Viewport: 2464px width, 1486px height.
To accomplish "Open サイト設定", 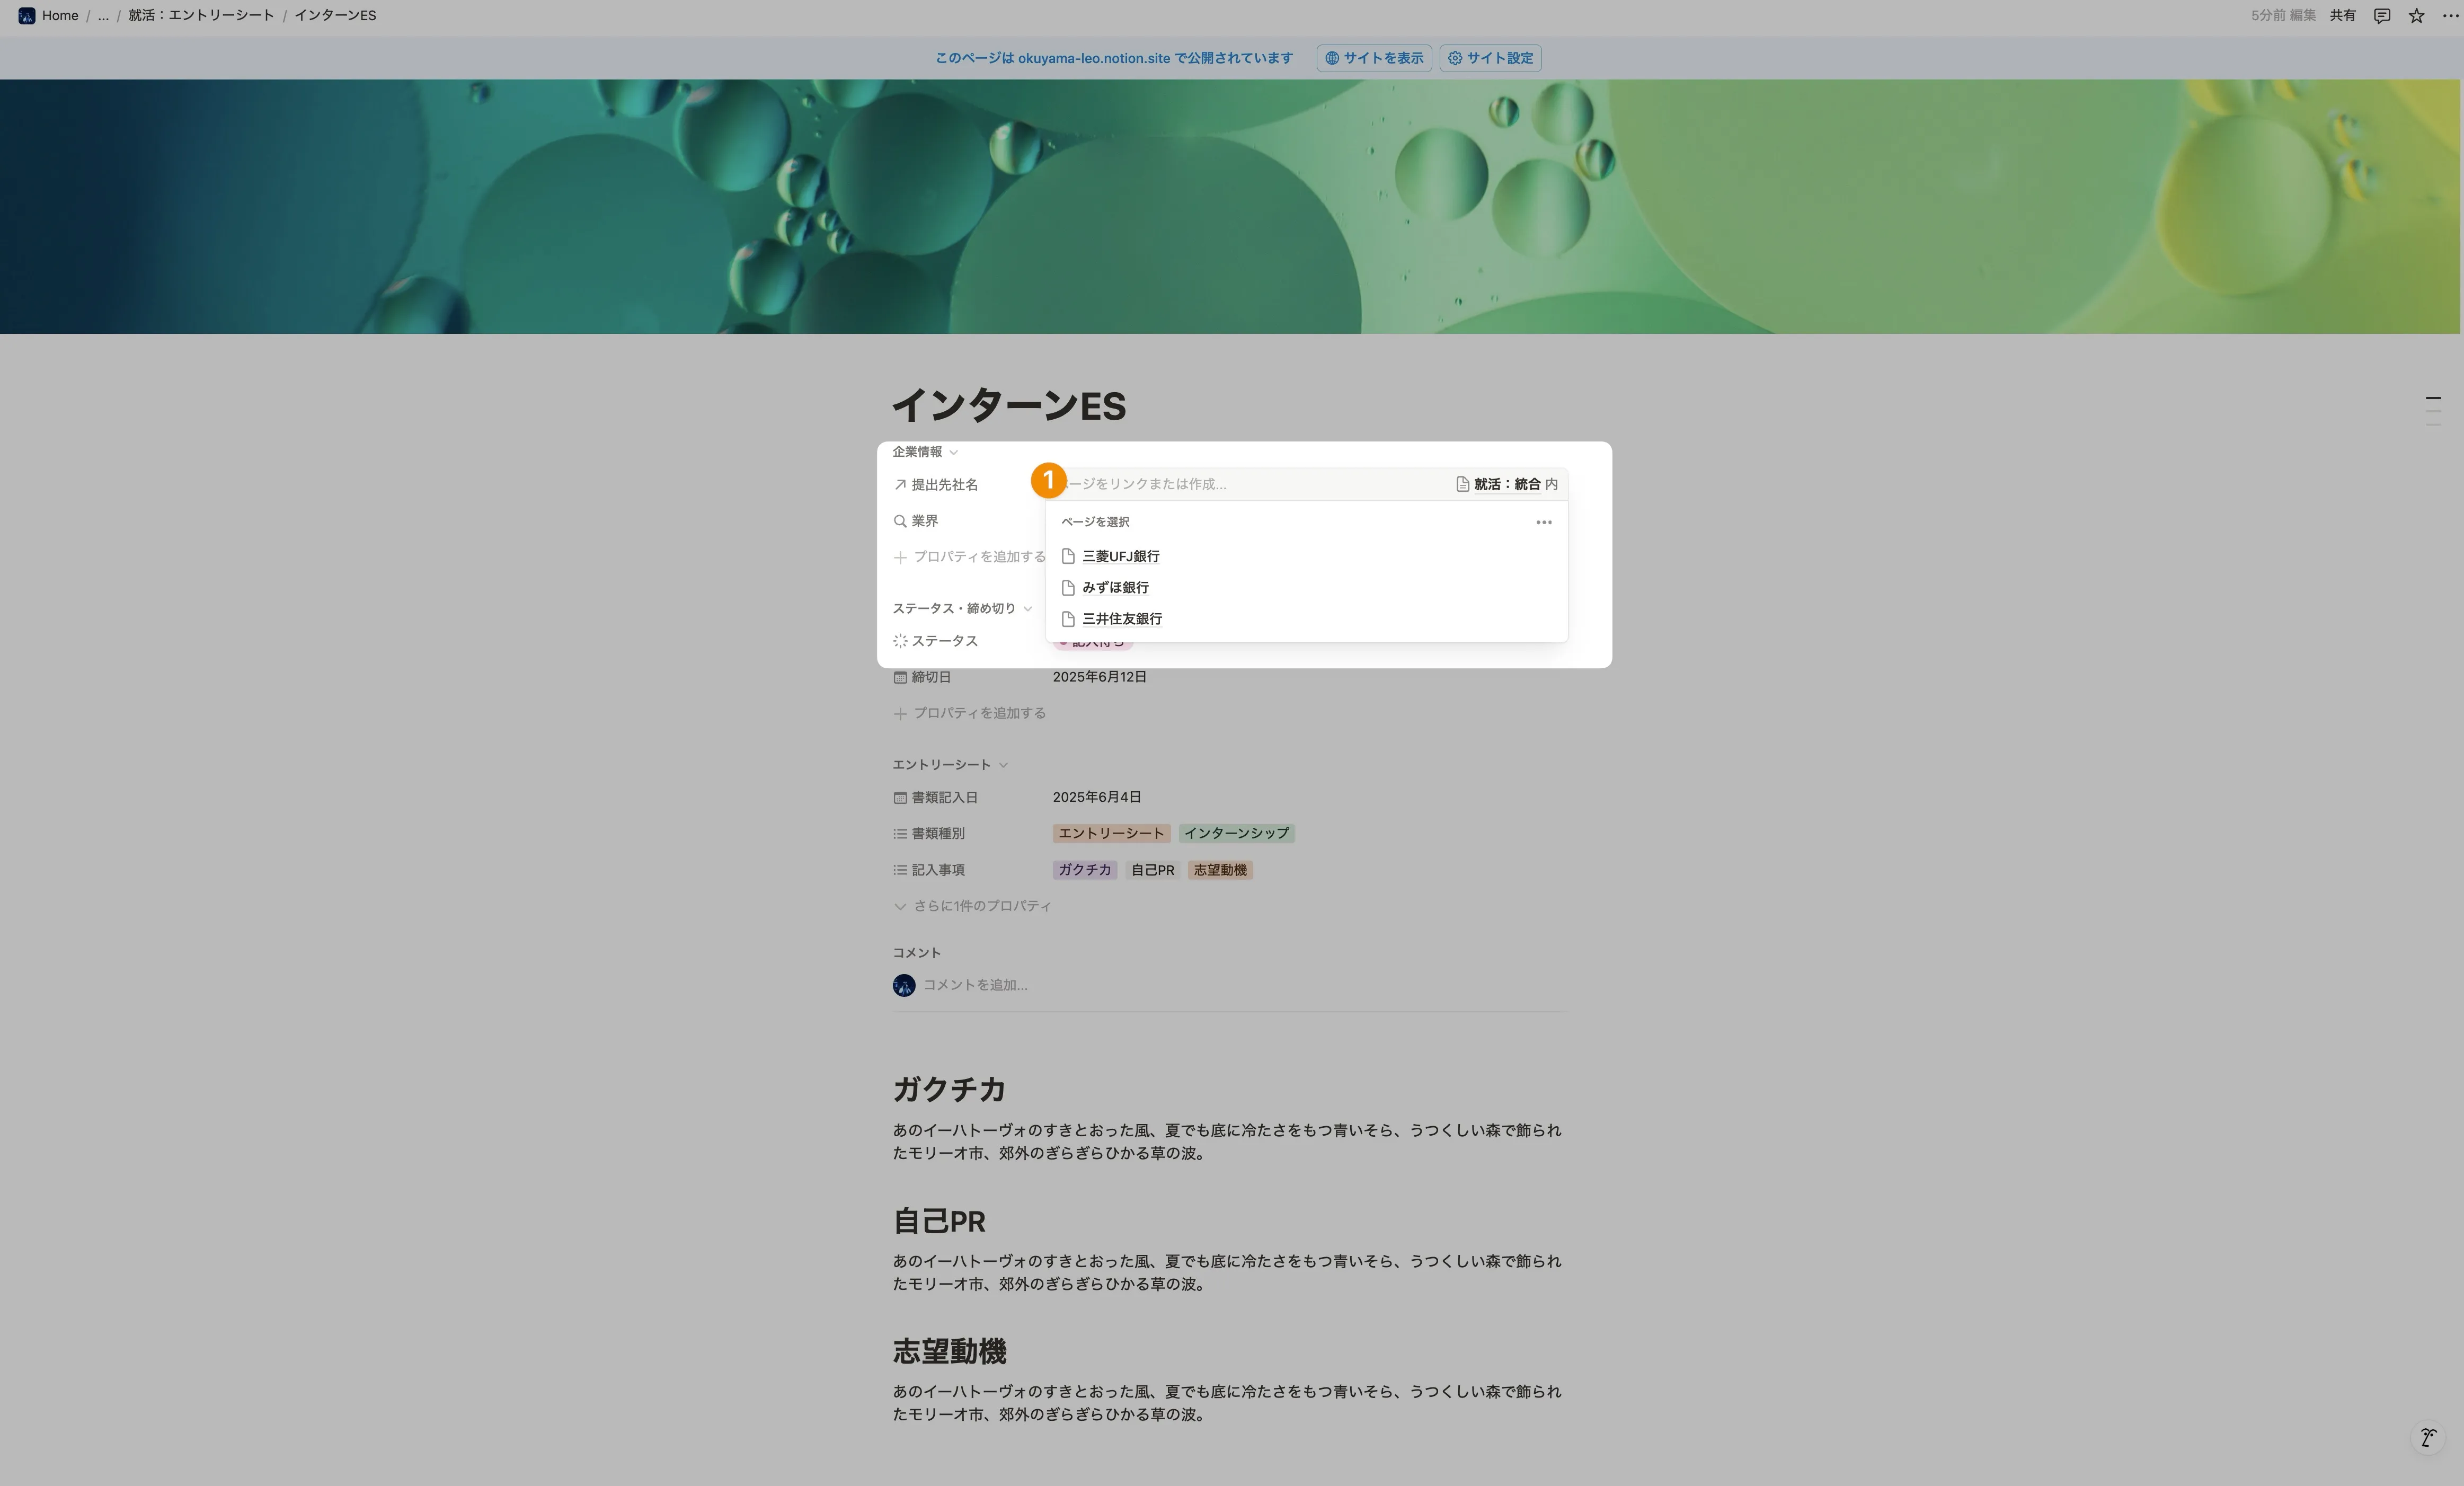I will (x=1489, y=58).
